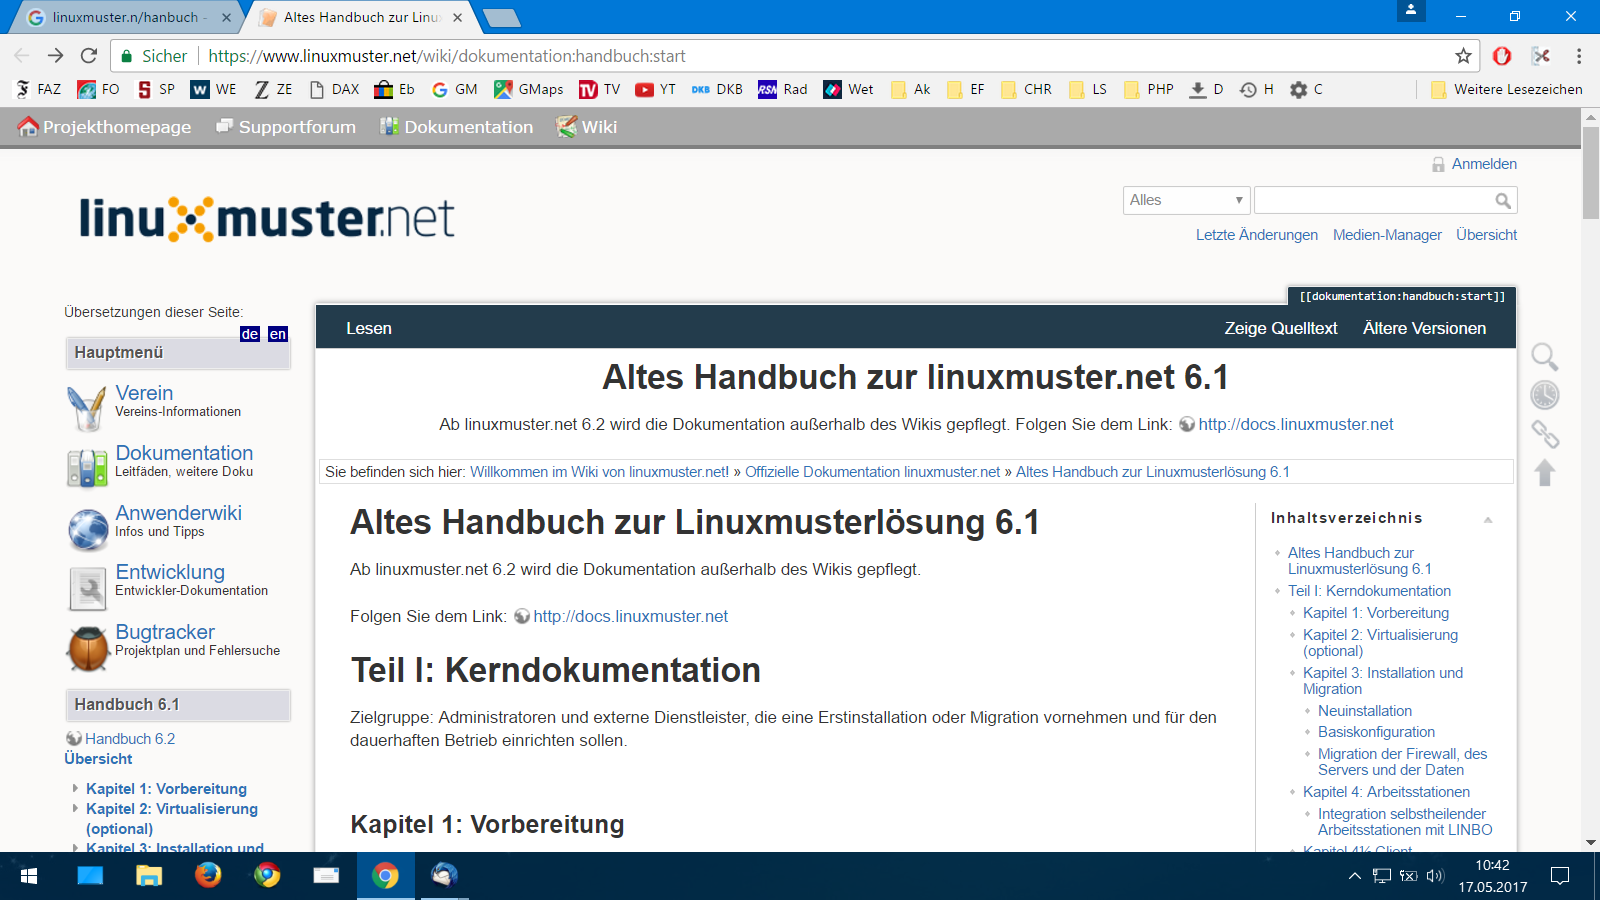This screenshot has height=900, width=1600.
Task: Open the downloads bookmark labeled D
Action: pos(1206,89)
